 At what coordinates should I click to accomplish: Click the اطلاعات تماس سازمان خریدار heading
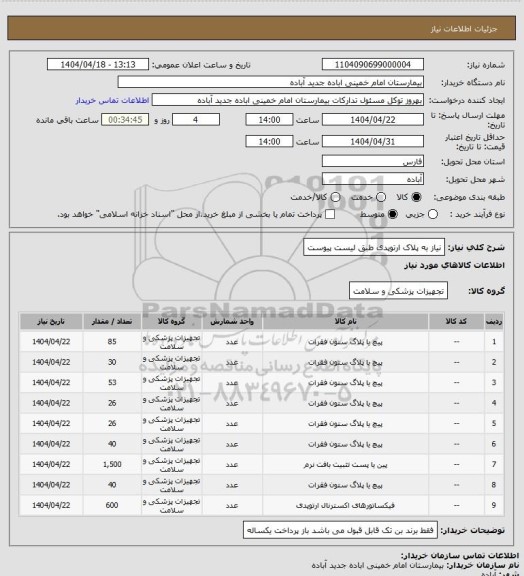click(x=460, y=555)
